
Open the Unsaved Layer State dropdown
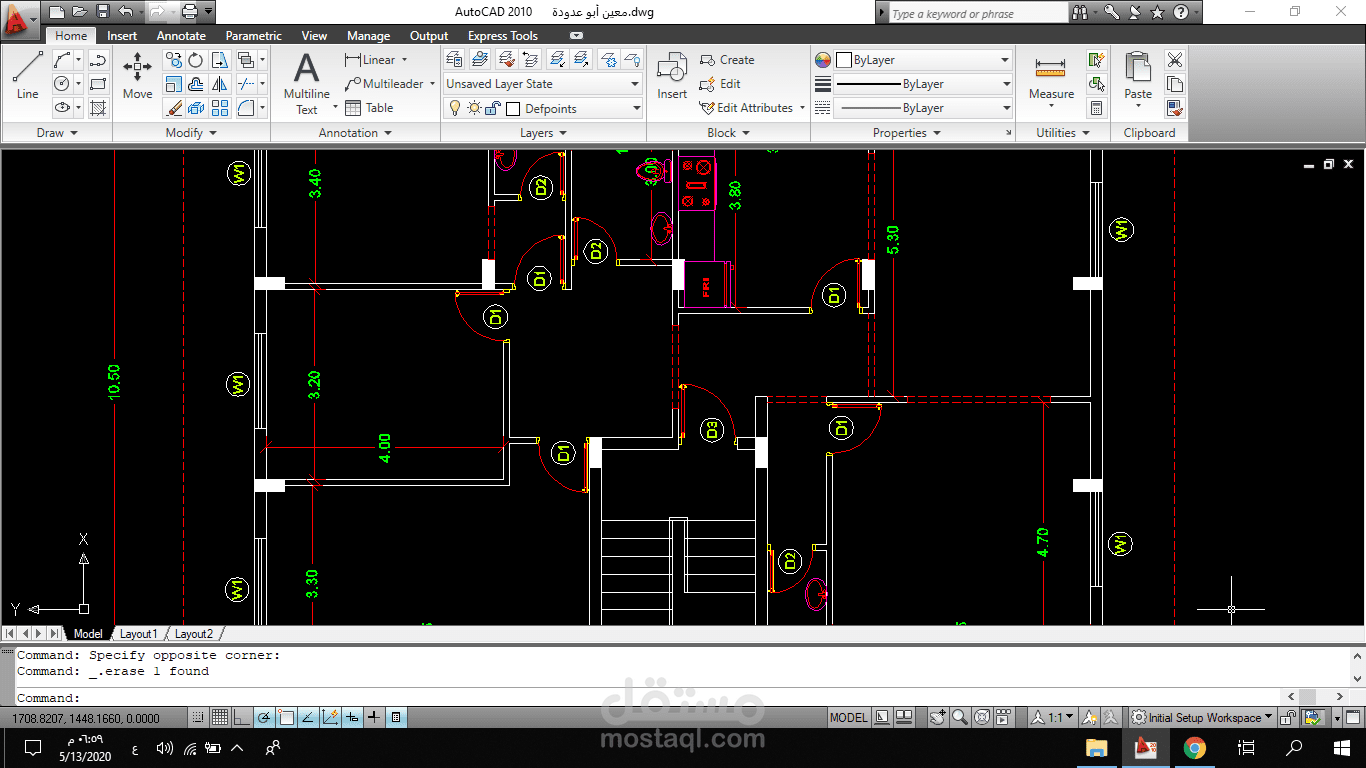pyautogui.click(x=543, y=84)
